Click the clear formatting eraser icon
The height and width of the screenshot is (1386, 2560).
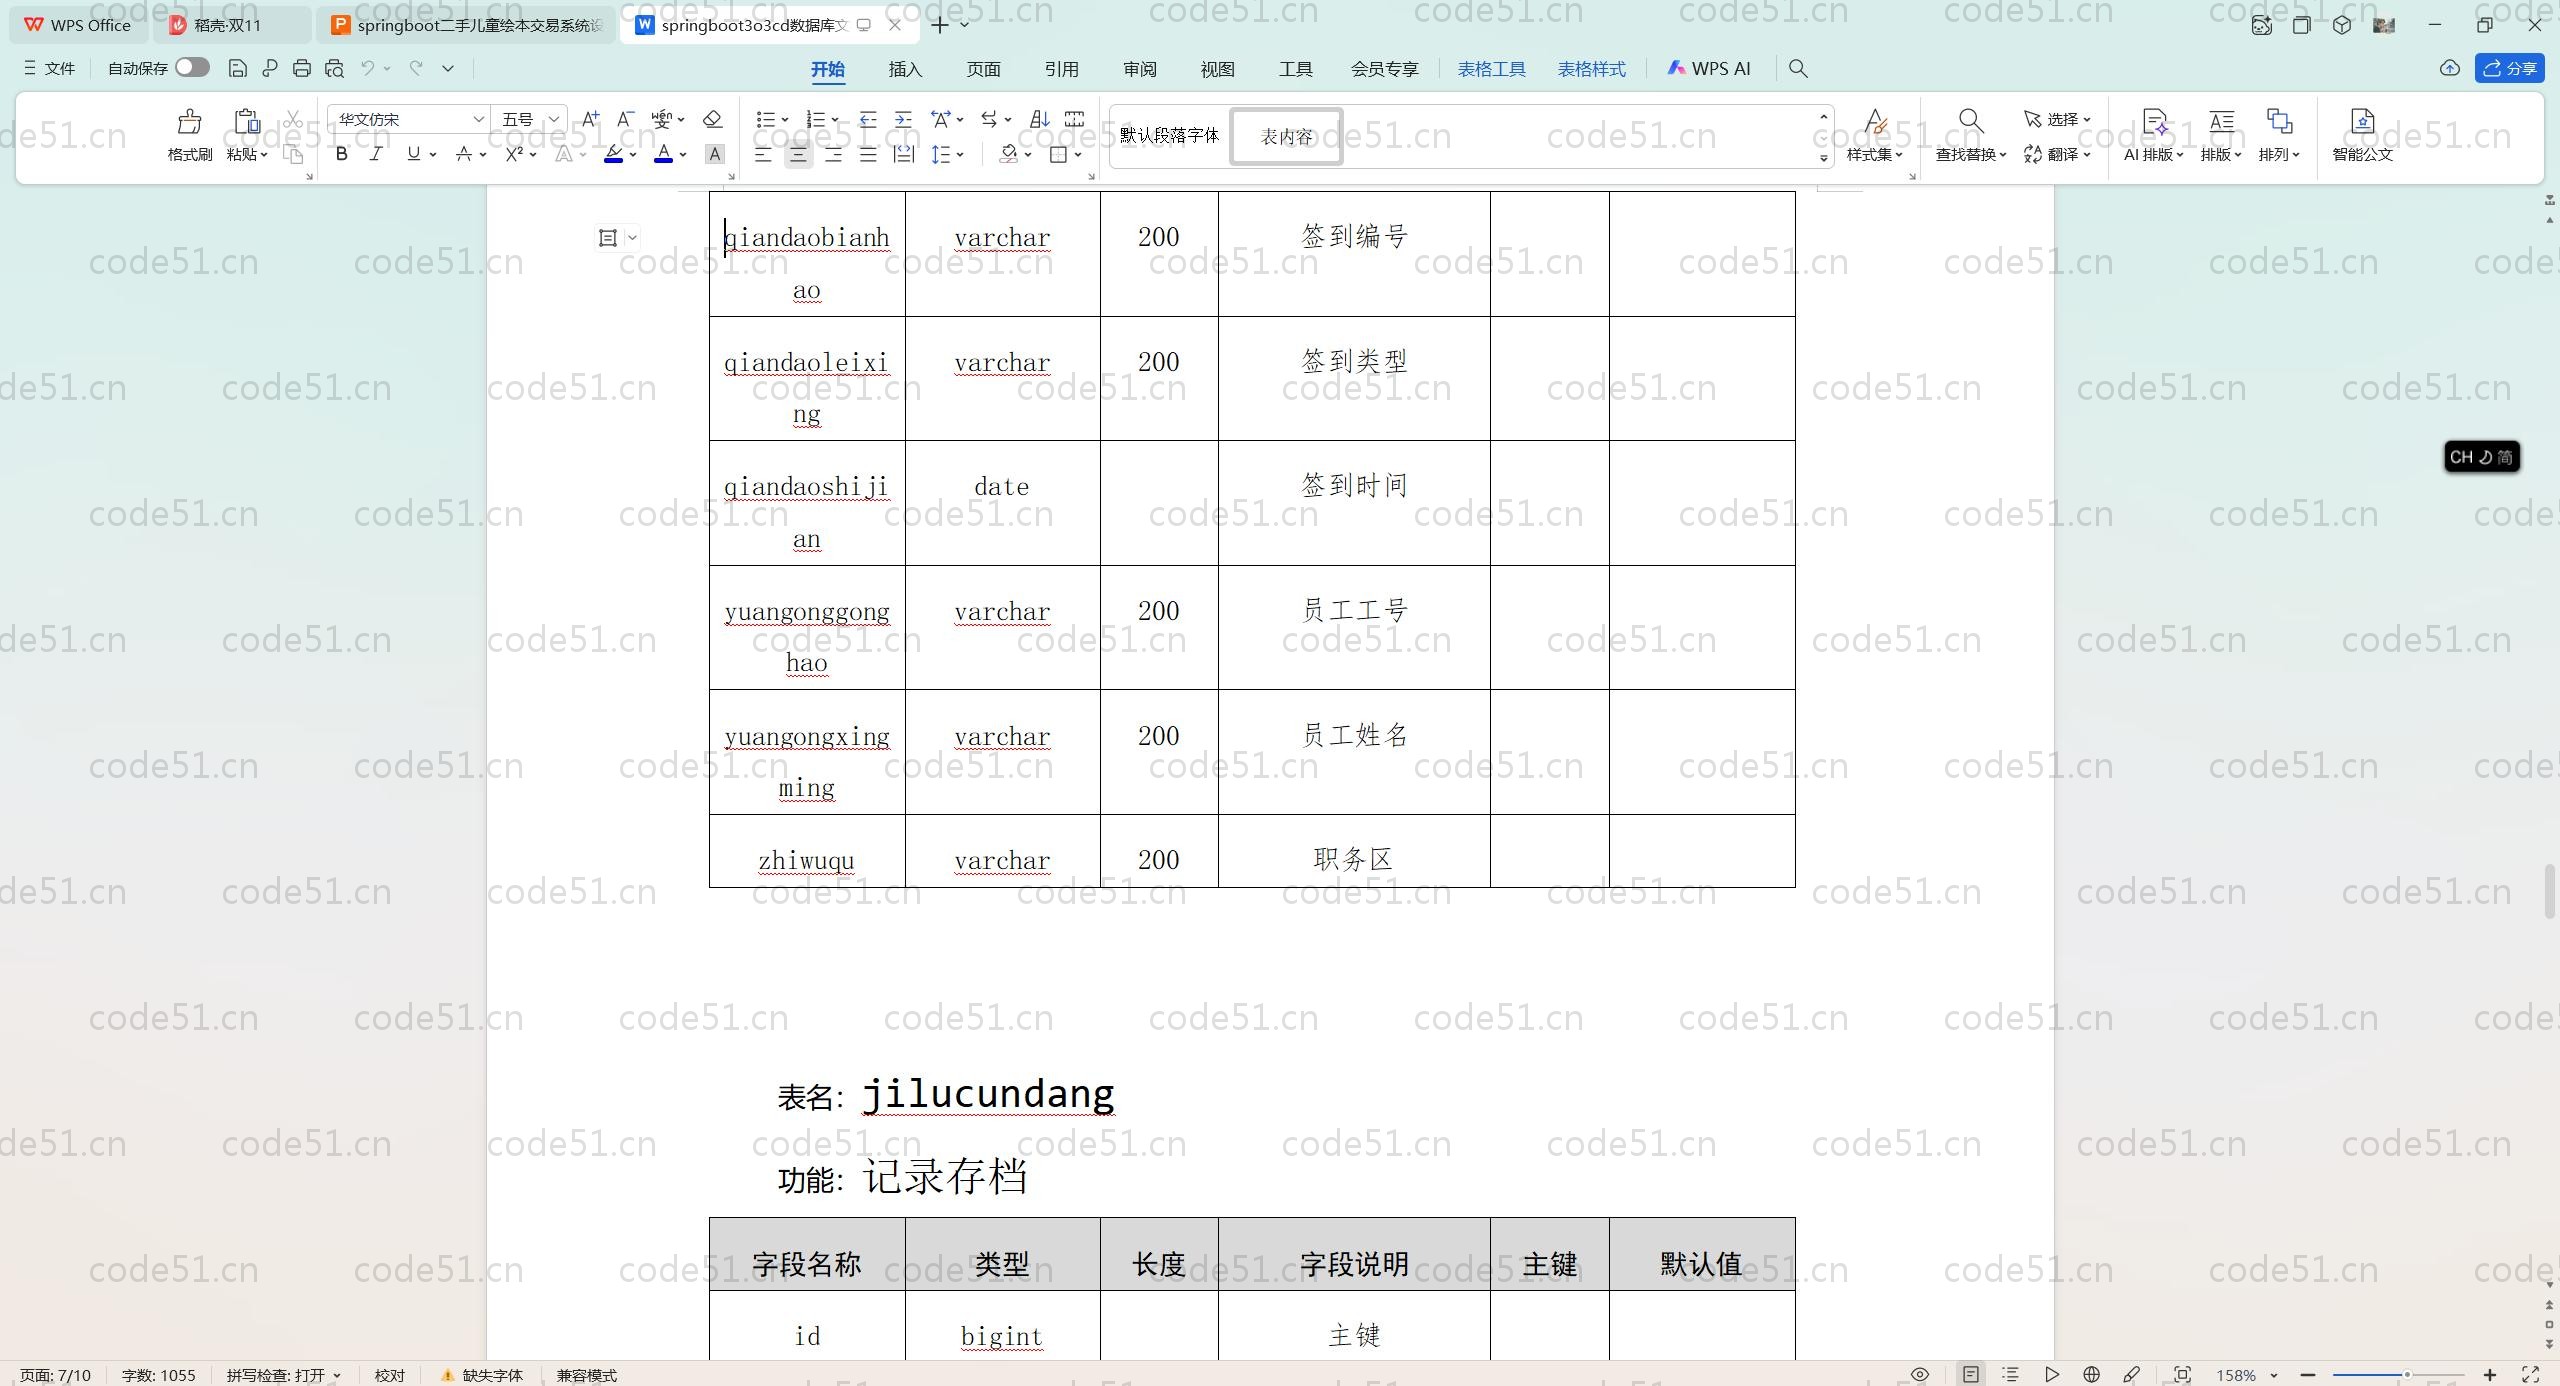click(712, 119)
